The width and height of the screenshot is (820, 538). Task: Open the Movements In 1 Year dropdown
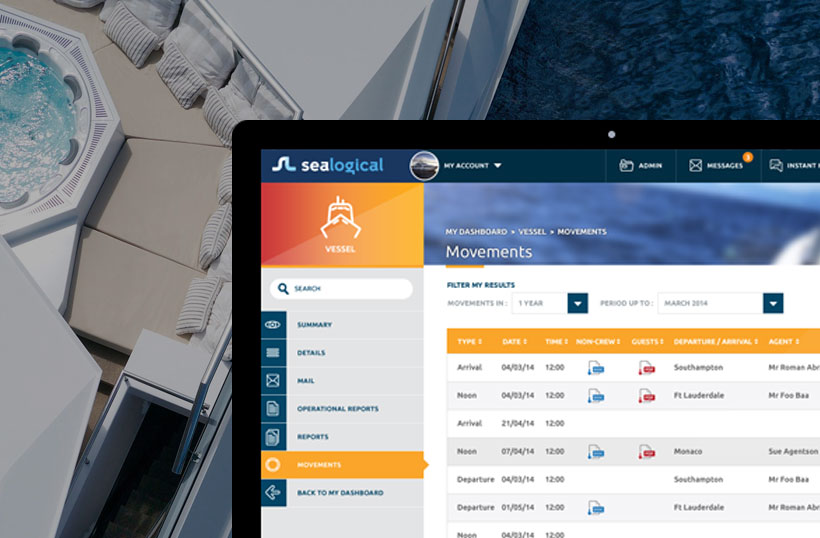coord(550,303)
